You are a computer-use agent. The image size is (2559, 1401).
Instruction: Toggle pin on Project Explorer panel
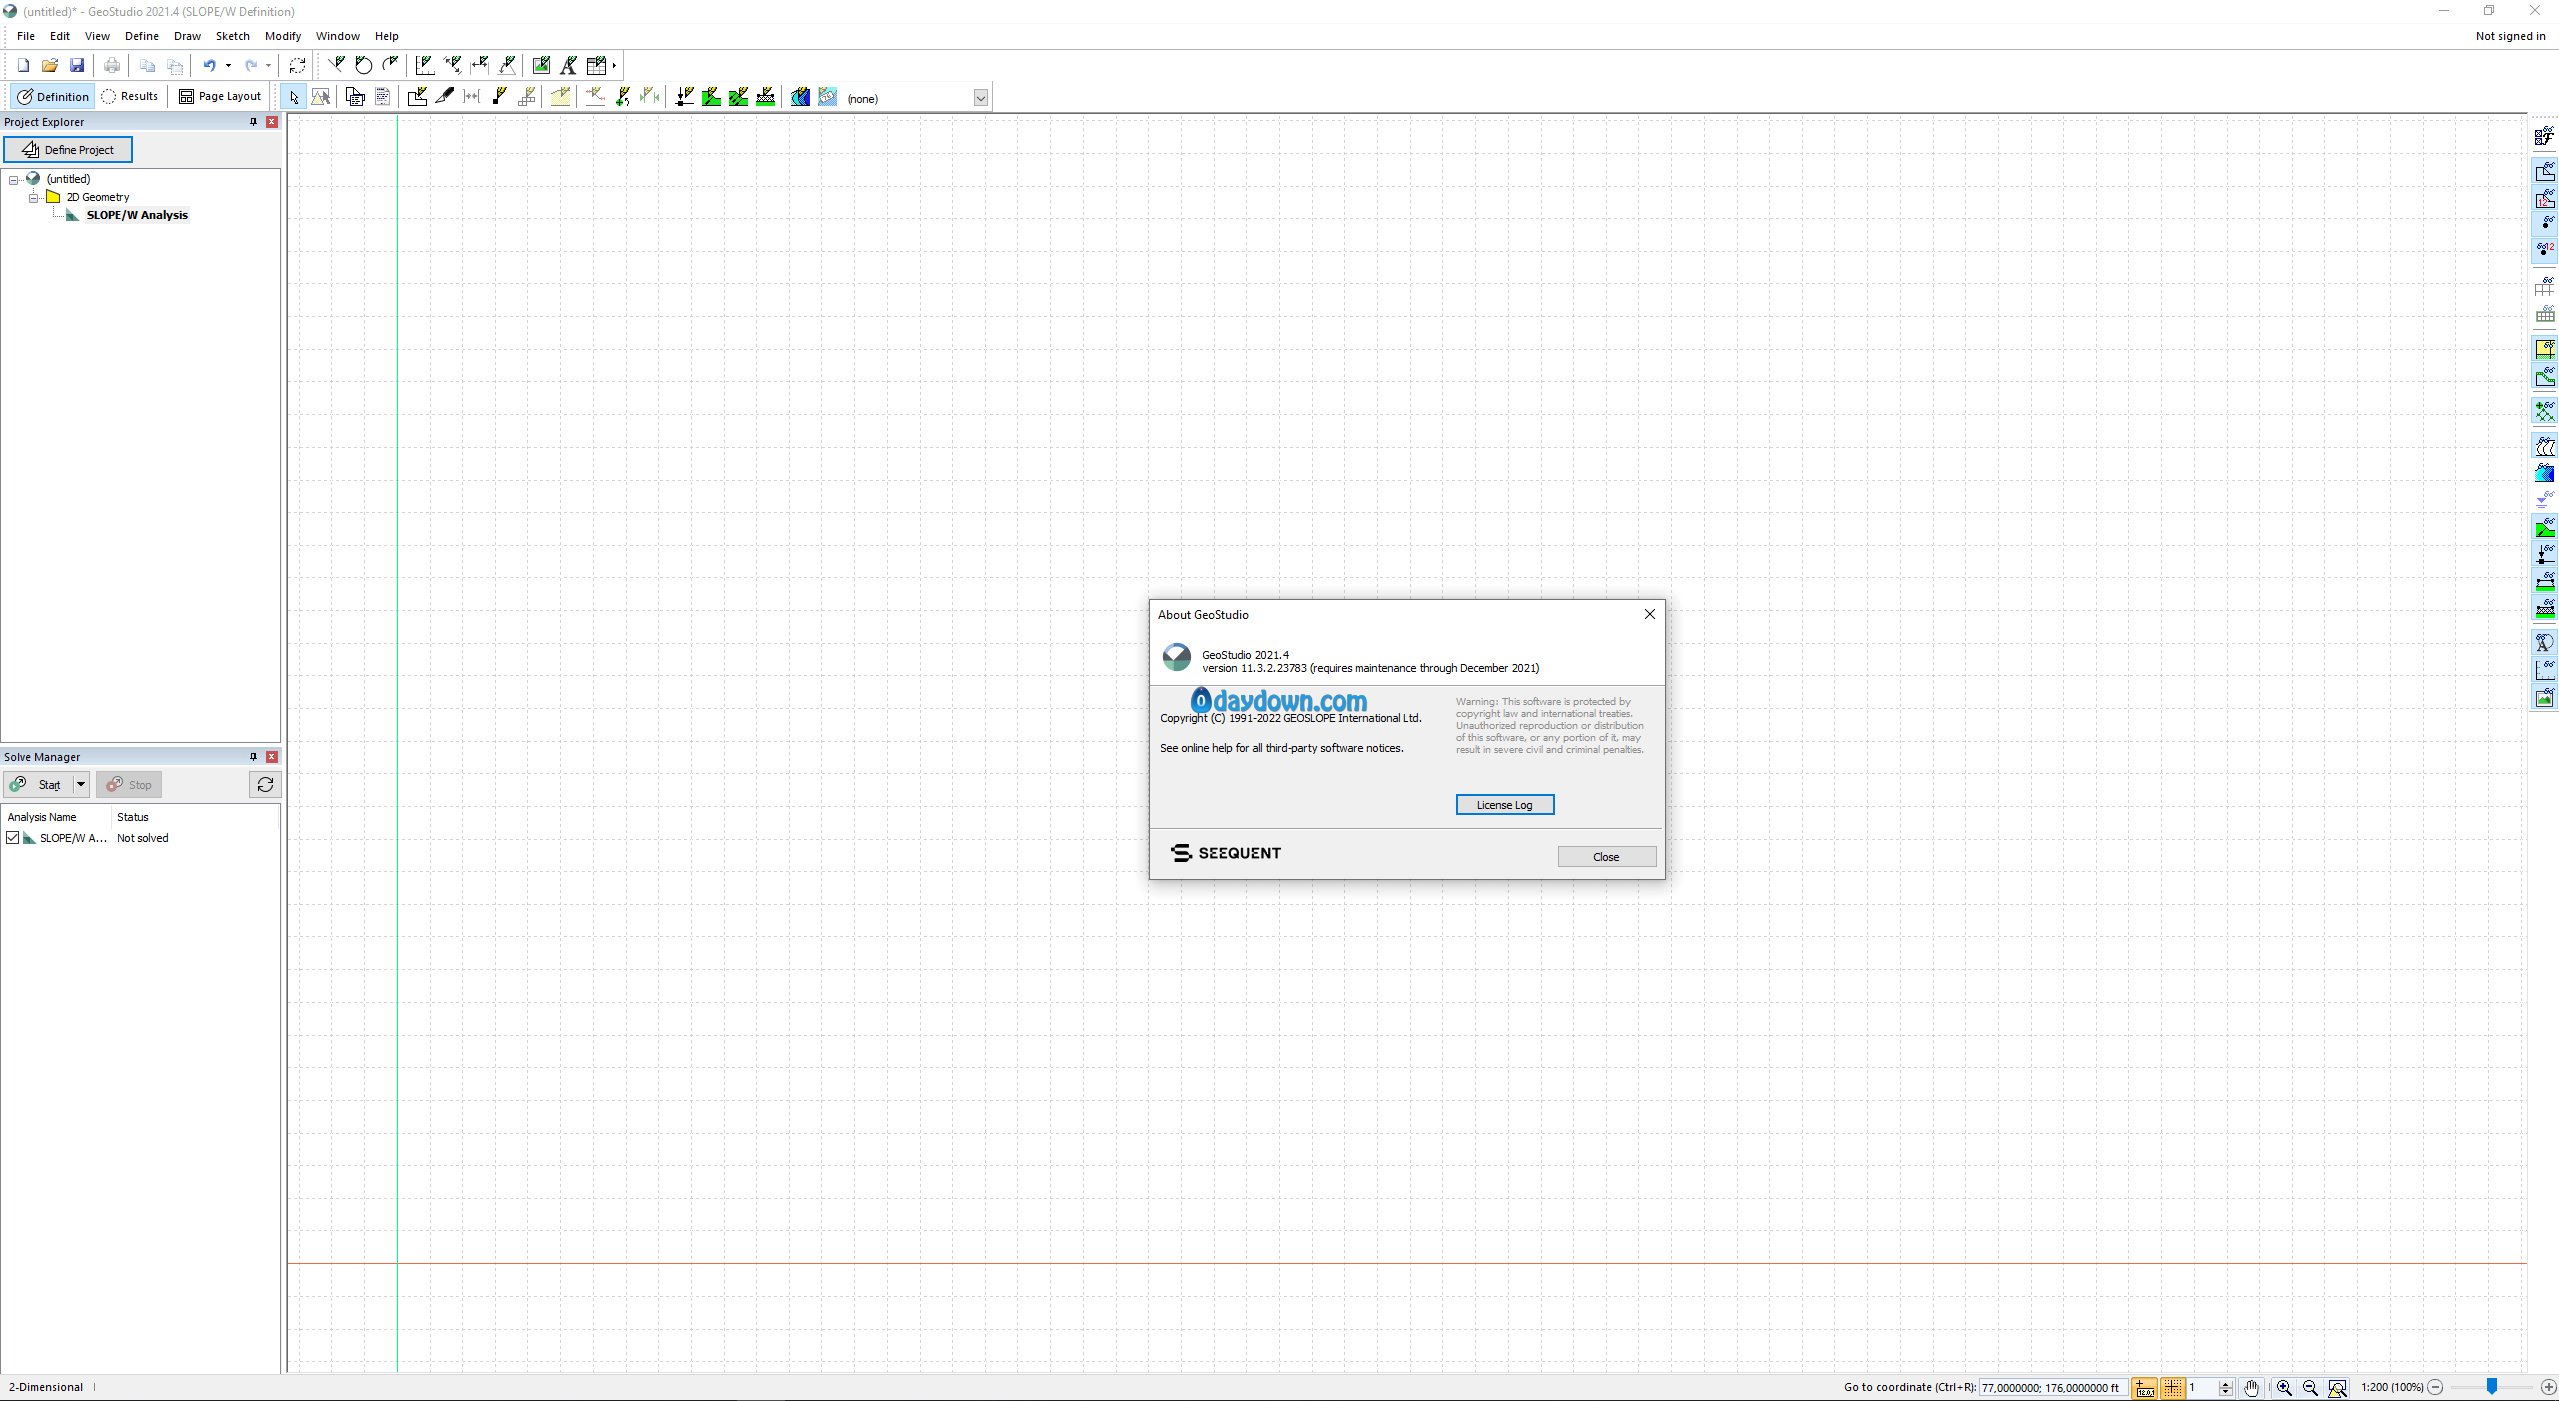(253, 121)
